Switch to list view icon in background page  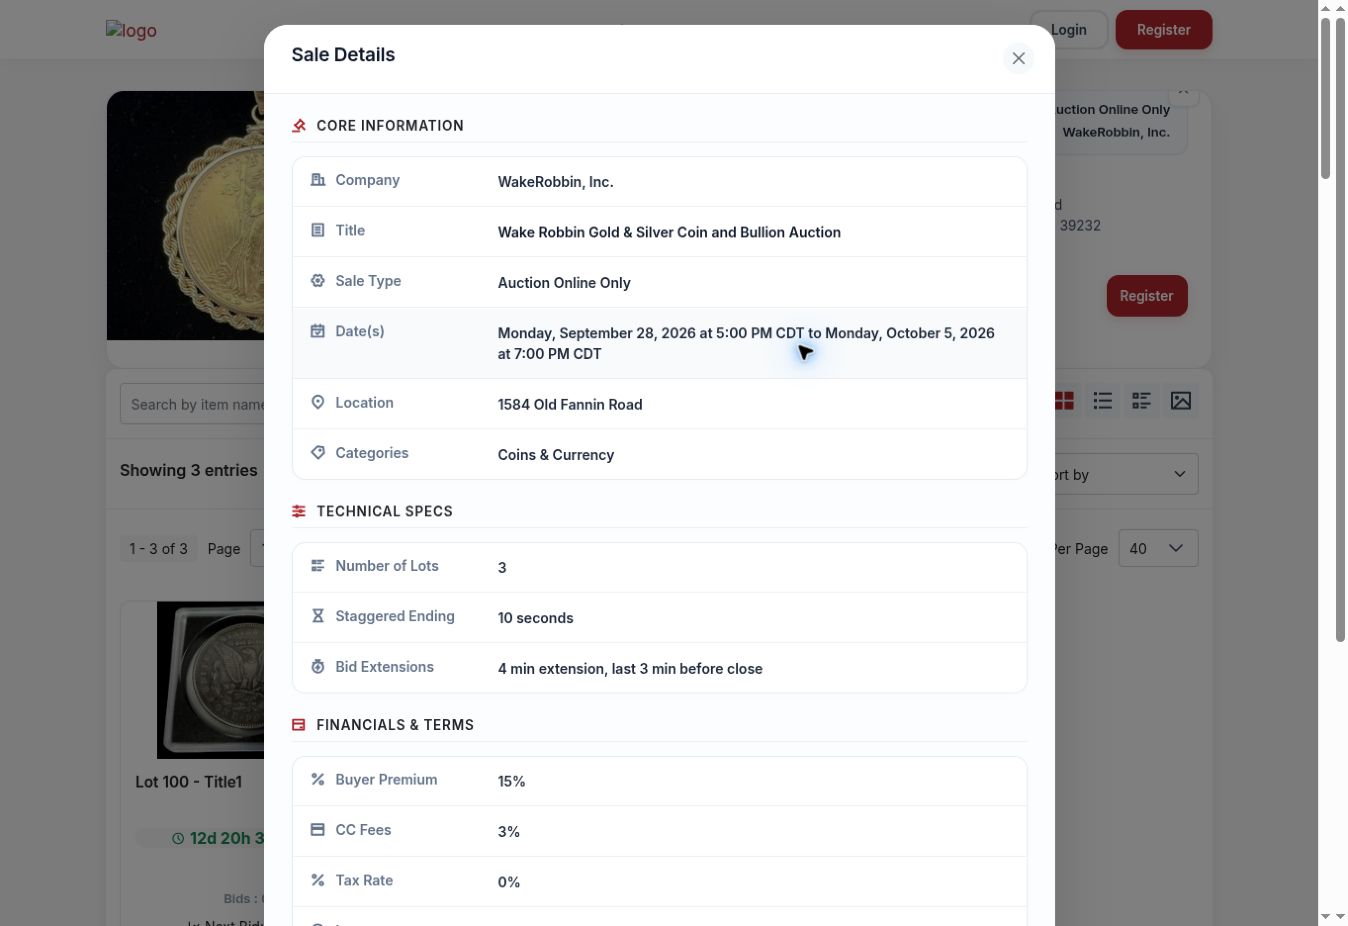coord(1103,401)
